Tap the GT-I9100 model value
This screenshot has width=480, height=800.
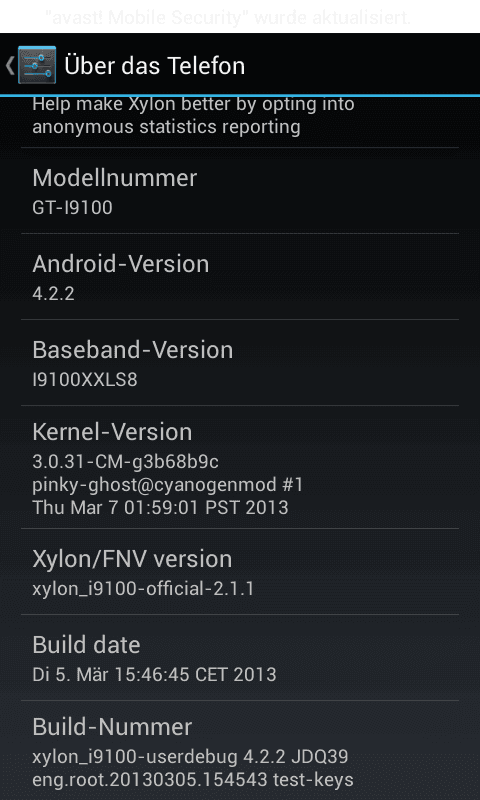point(72,208)
